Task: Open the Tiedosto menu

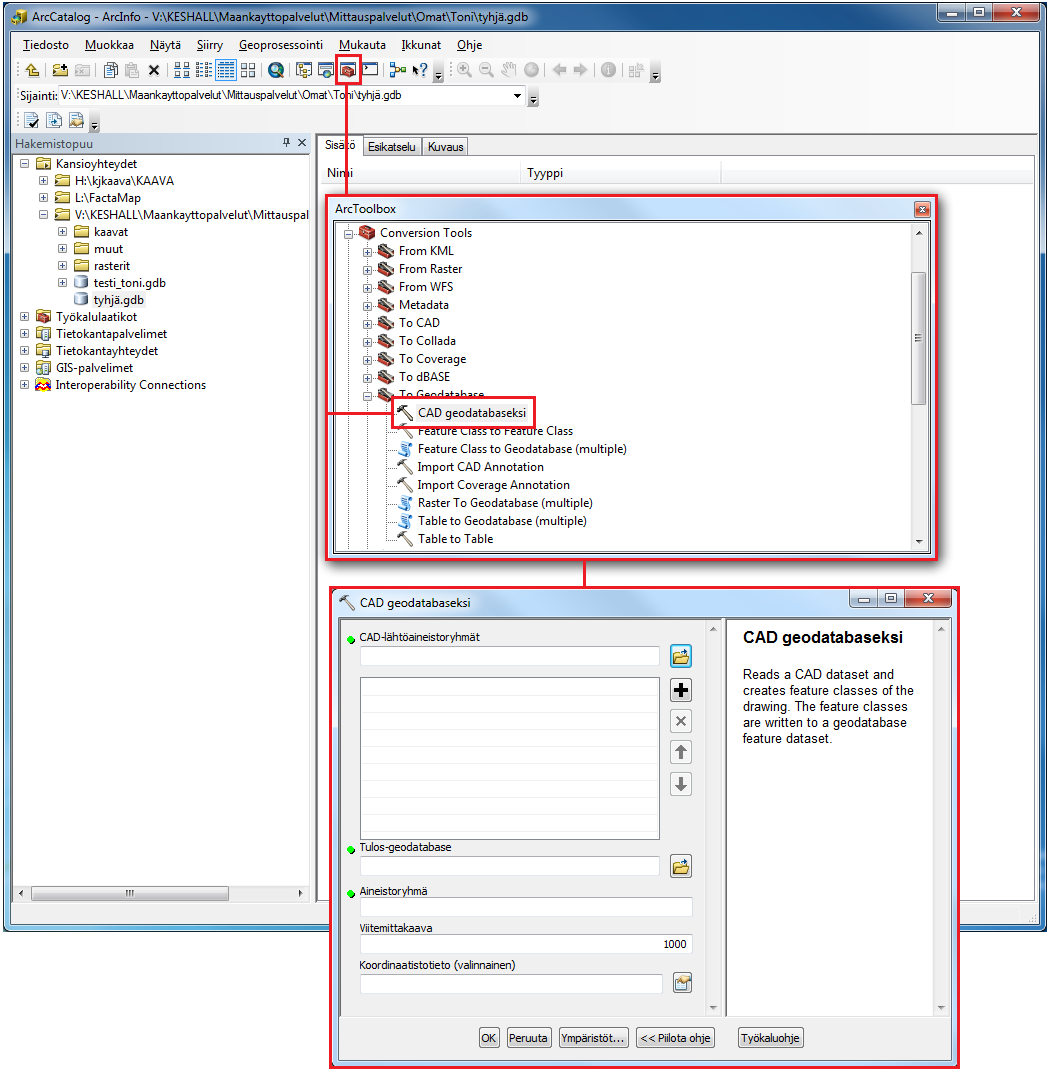Action: pos(46,45)
